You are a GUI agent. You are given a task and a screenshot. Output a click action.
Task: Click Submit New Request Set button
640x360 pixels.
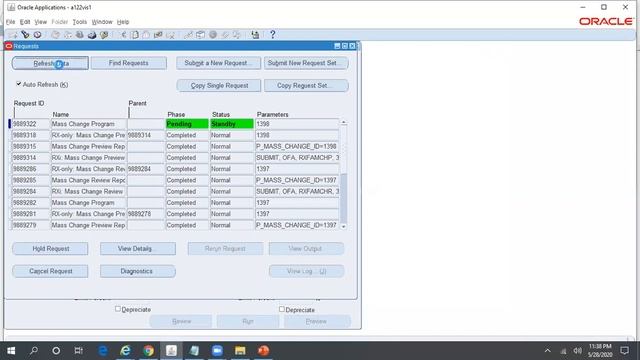click(306, 63)
